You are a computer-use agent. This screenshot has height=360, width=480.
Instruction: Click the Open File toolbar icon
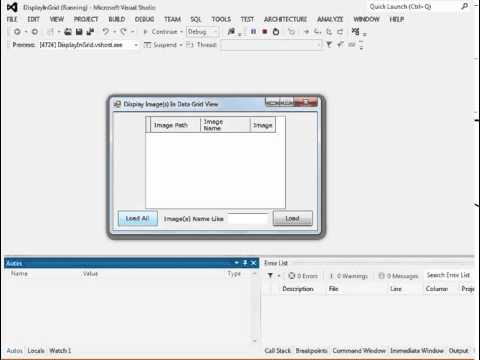[x=68, y=32]
